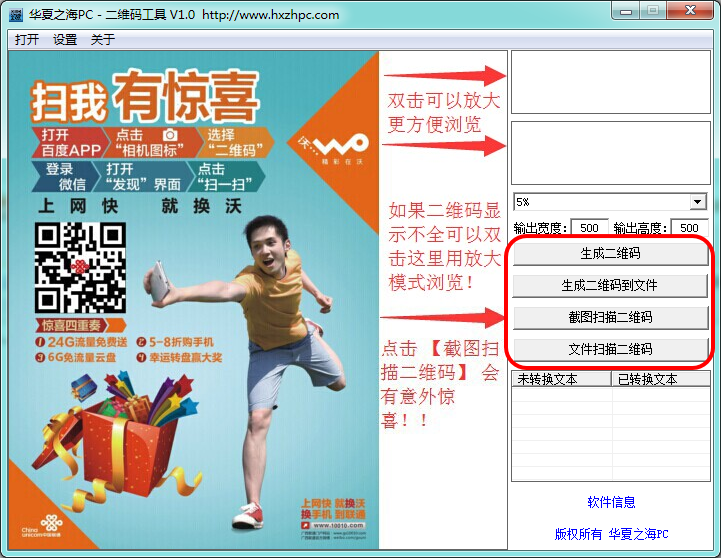
Task: Close the 二维码工具 window
Action: point(690,11)
